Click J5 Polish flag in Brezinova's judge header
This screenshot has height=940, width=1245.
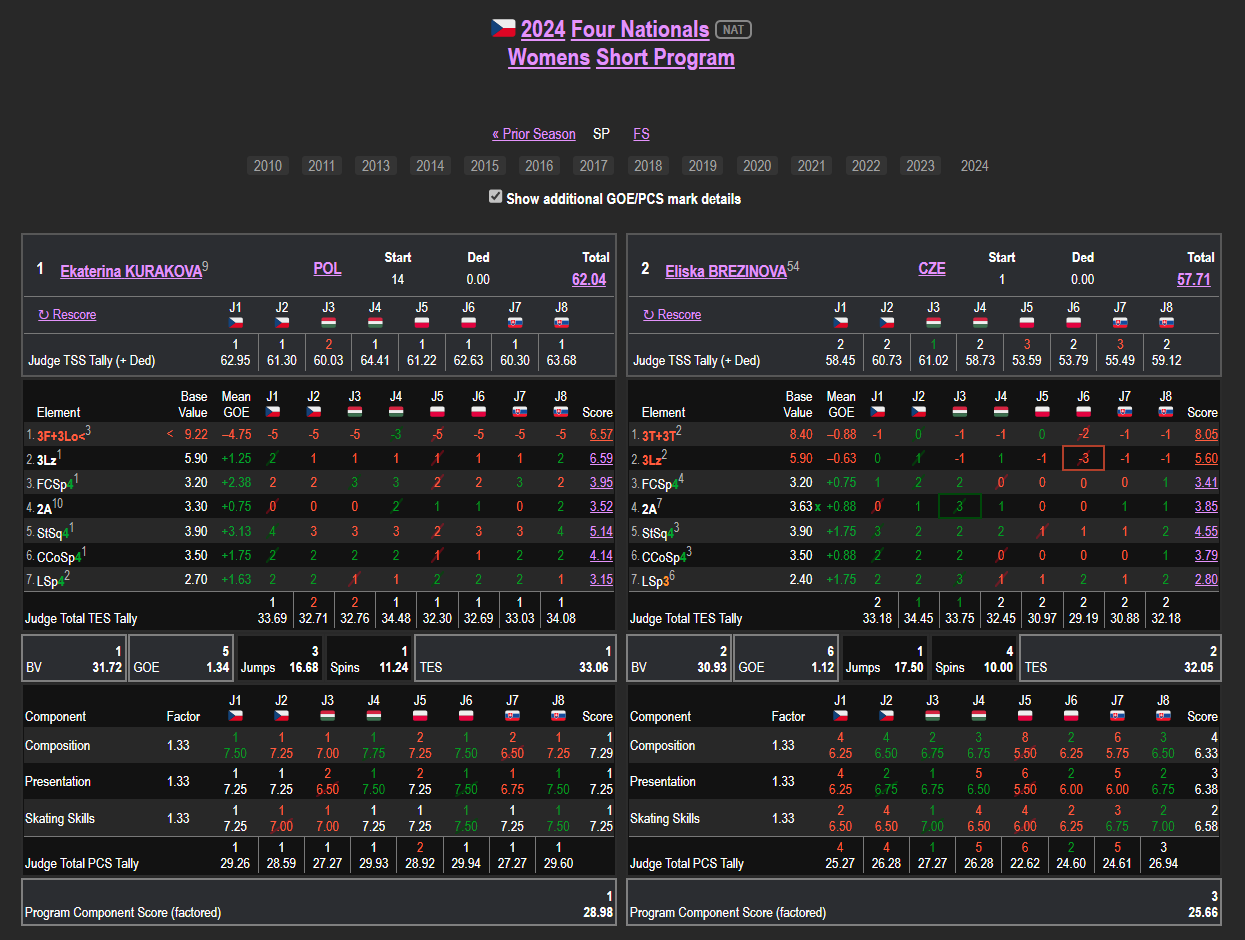1026,322
